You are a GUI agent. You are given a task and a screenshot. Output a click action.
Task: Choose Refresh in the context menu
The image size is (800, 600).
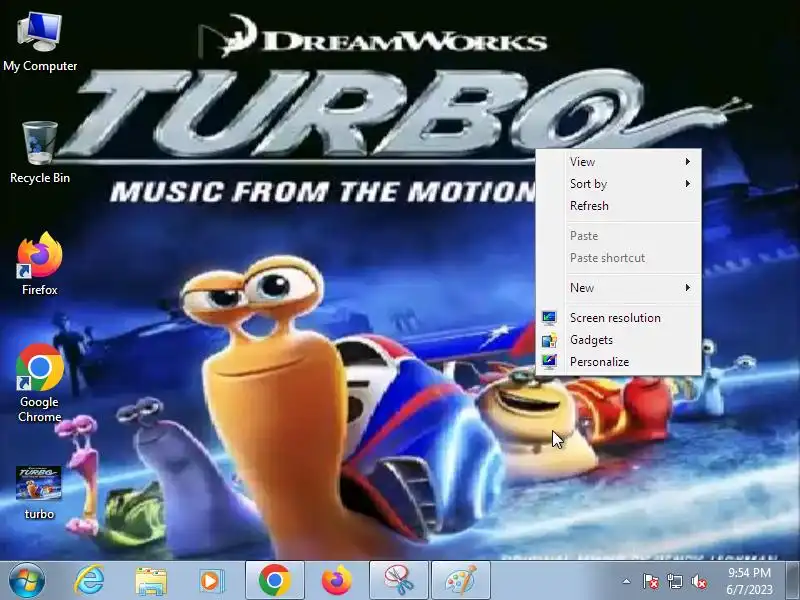pyautogui.click(x=618, y=206)
